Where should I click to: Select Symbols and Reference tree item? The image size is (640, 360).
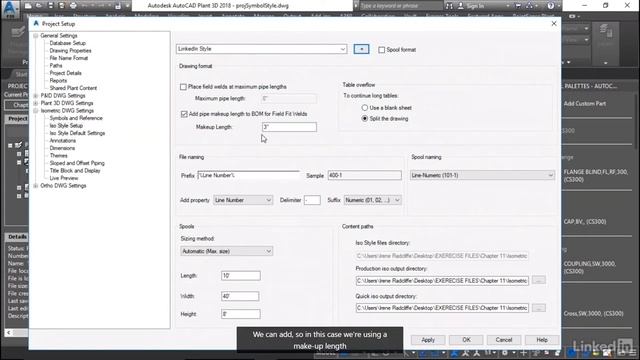point(76,118)
